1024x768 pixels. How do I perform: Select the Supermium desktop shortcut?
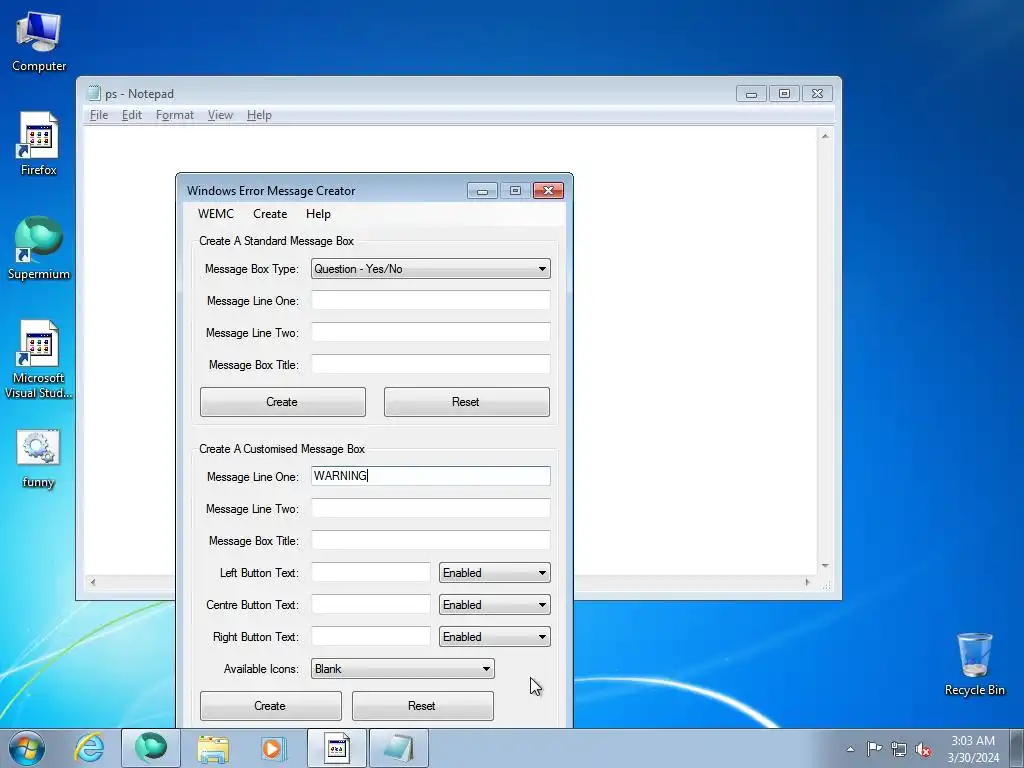pos(39,248)
